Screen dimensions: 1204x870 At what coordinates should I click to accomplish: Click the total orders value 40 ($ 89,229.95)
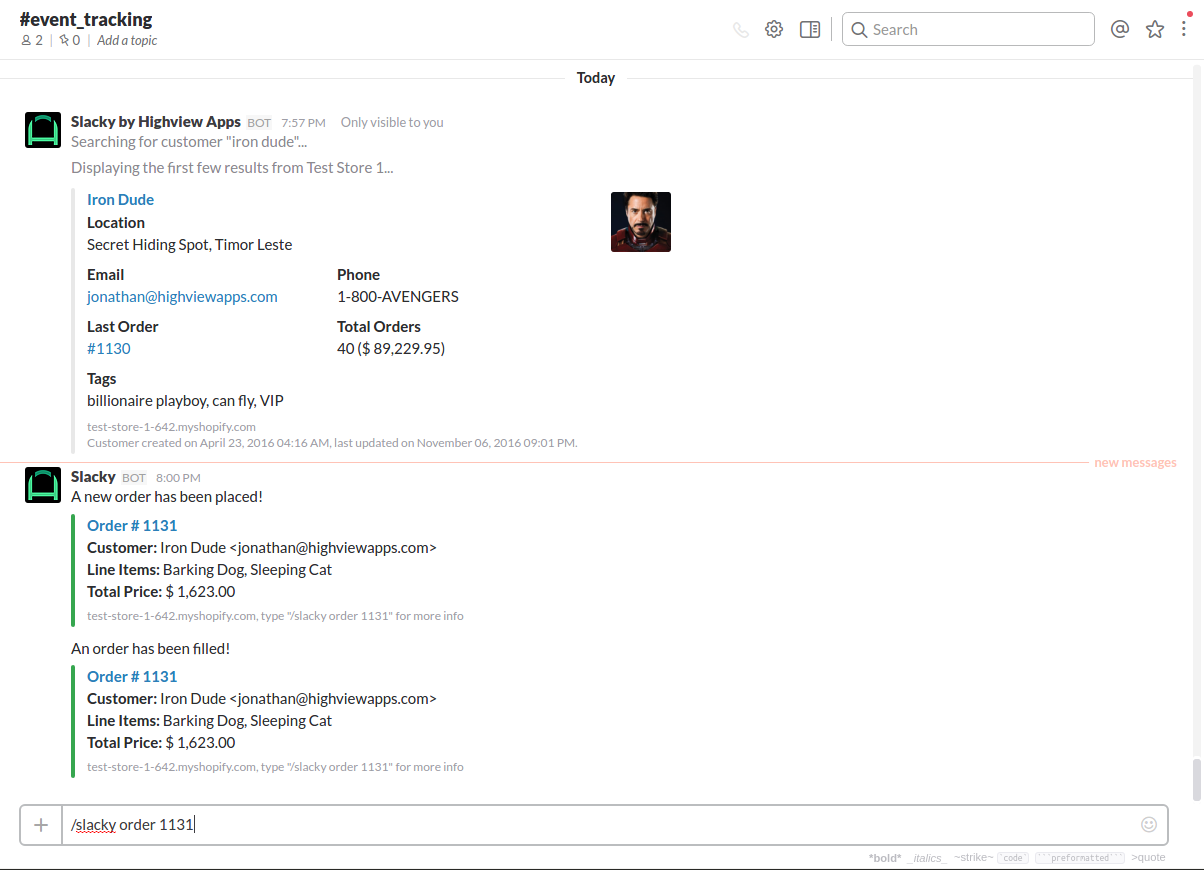tap(391, 349)
